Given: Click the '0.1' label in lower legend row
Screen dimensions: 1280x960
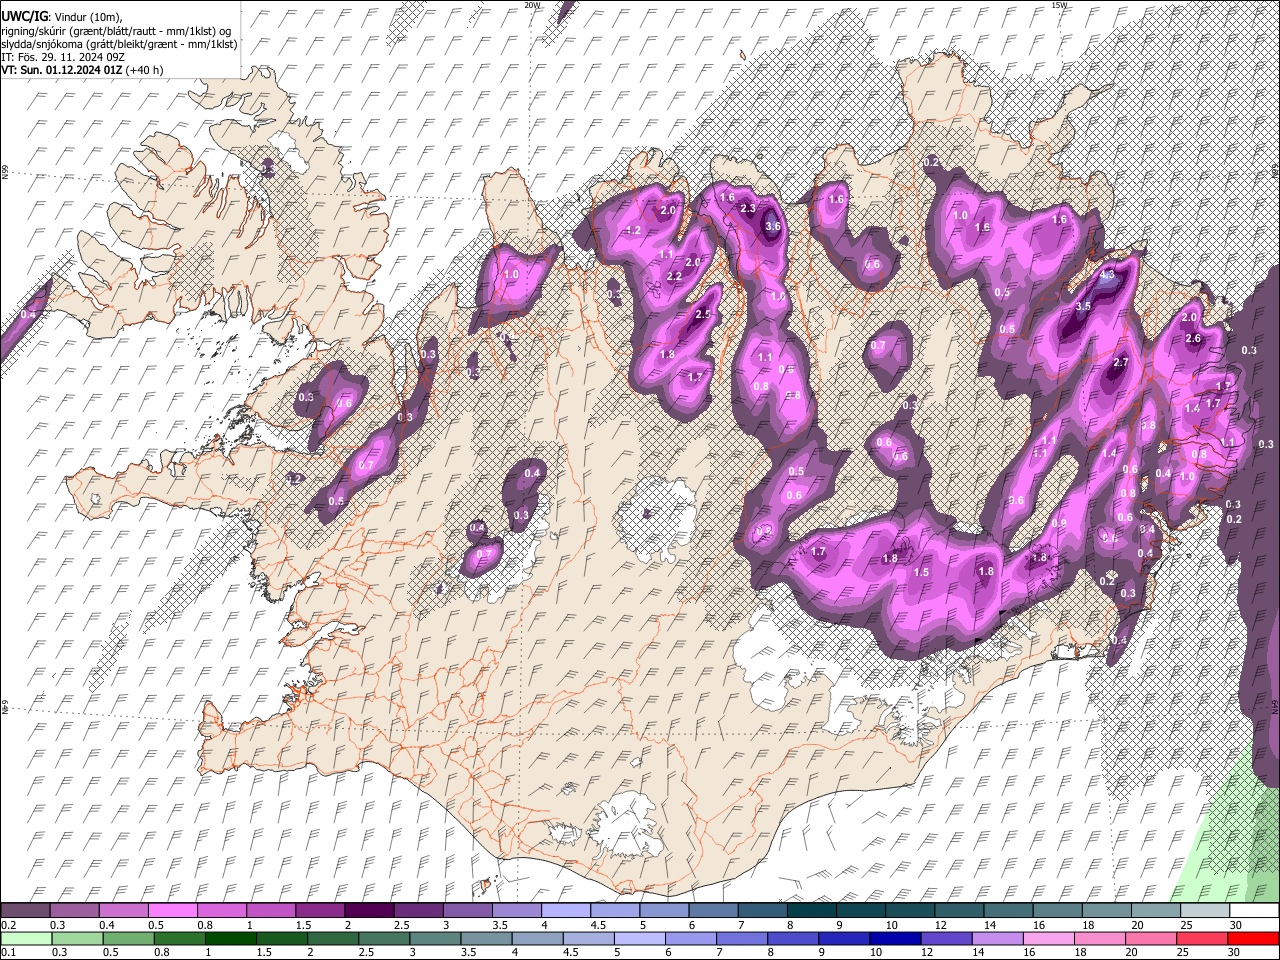Looking at the screenshot, I should [x=8, y=952].
